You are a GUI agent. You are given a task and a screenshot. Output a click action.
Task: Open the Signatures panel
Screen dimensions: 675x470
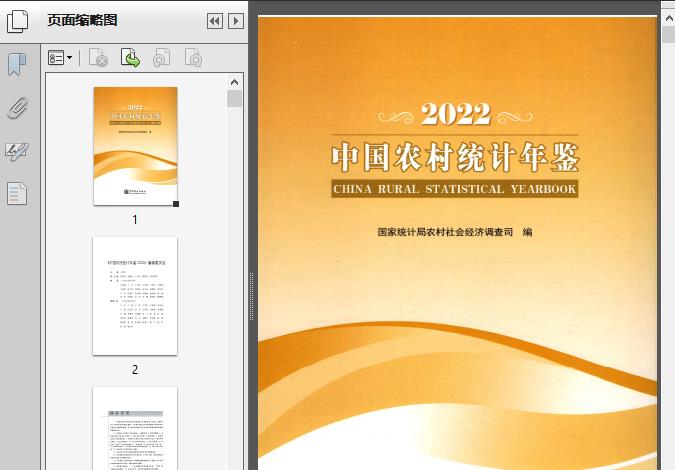[x=17, y=152]
